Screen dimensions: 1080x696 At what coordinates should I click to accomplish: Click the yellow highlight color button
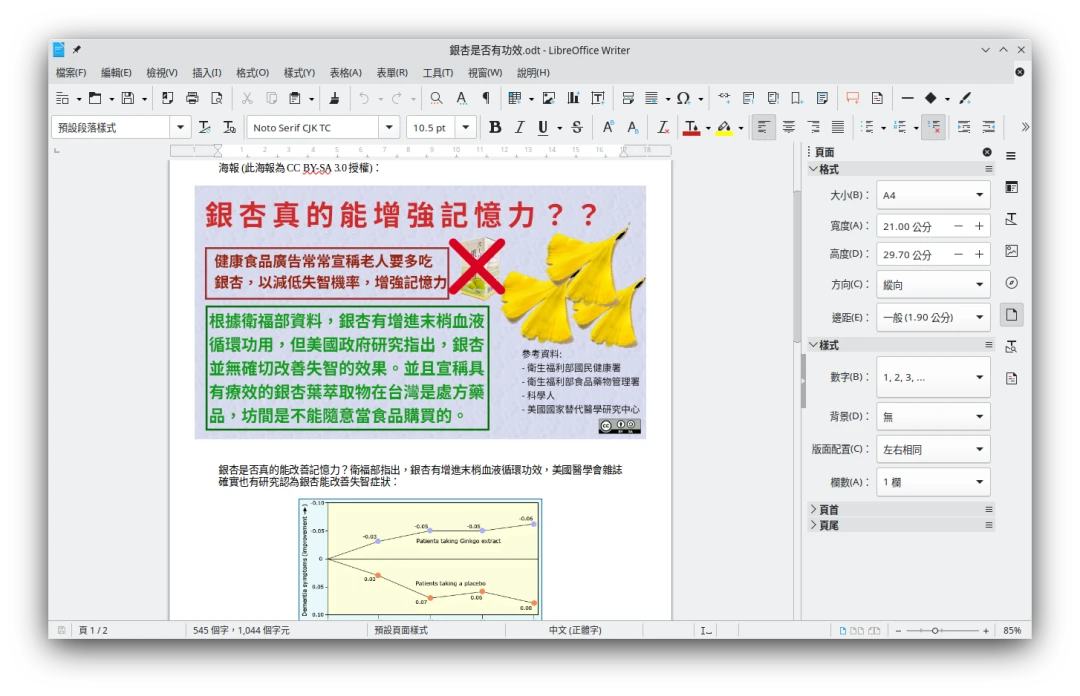[x=724, y=127]
